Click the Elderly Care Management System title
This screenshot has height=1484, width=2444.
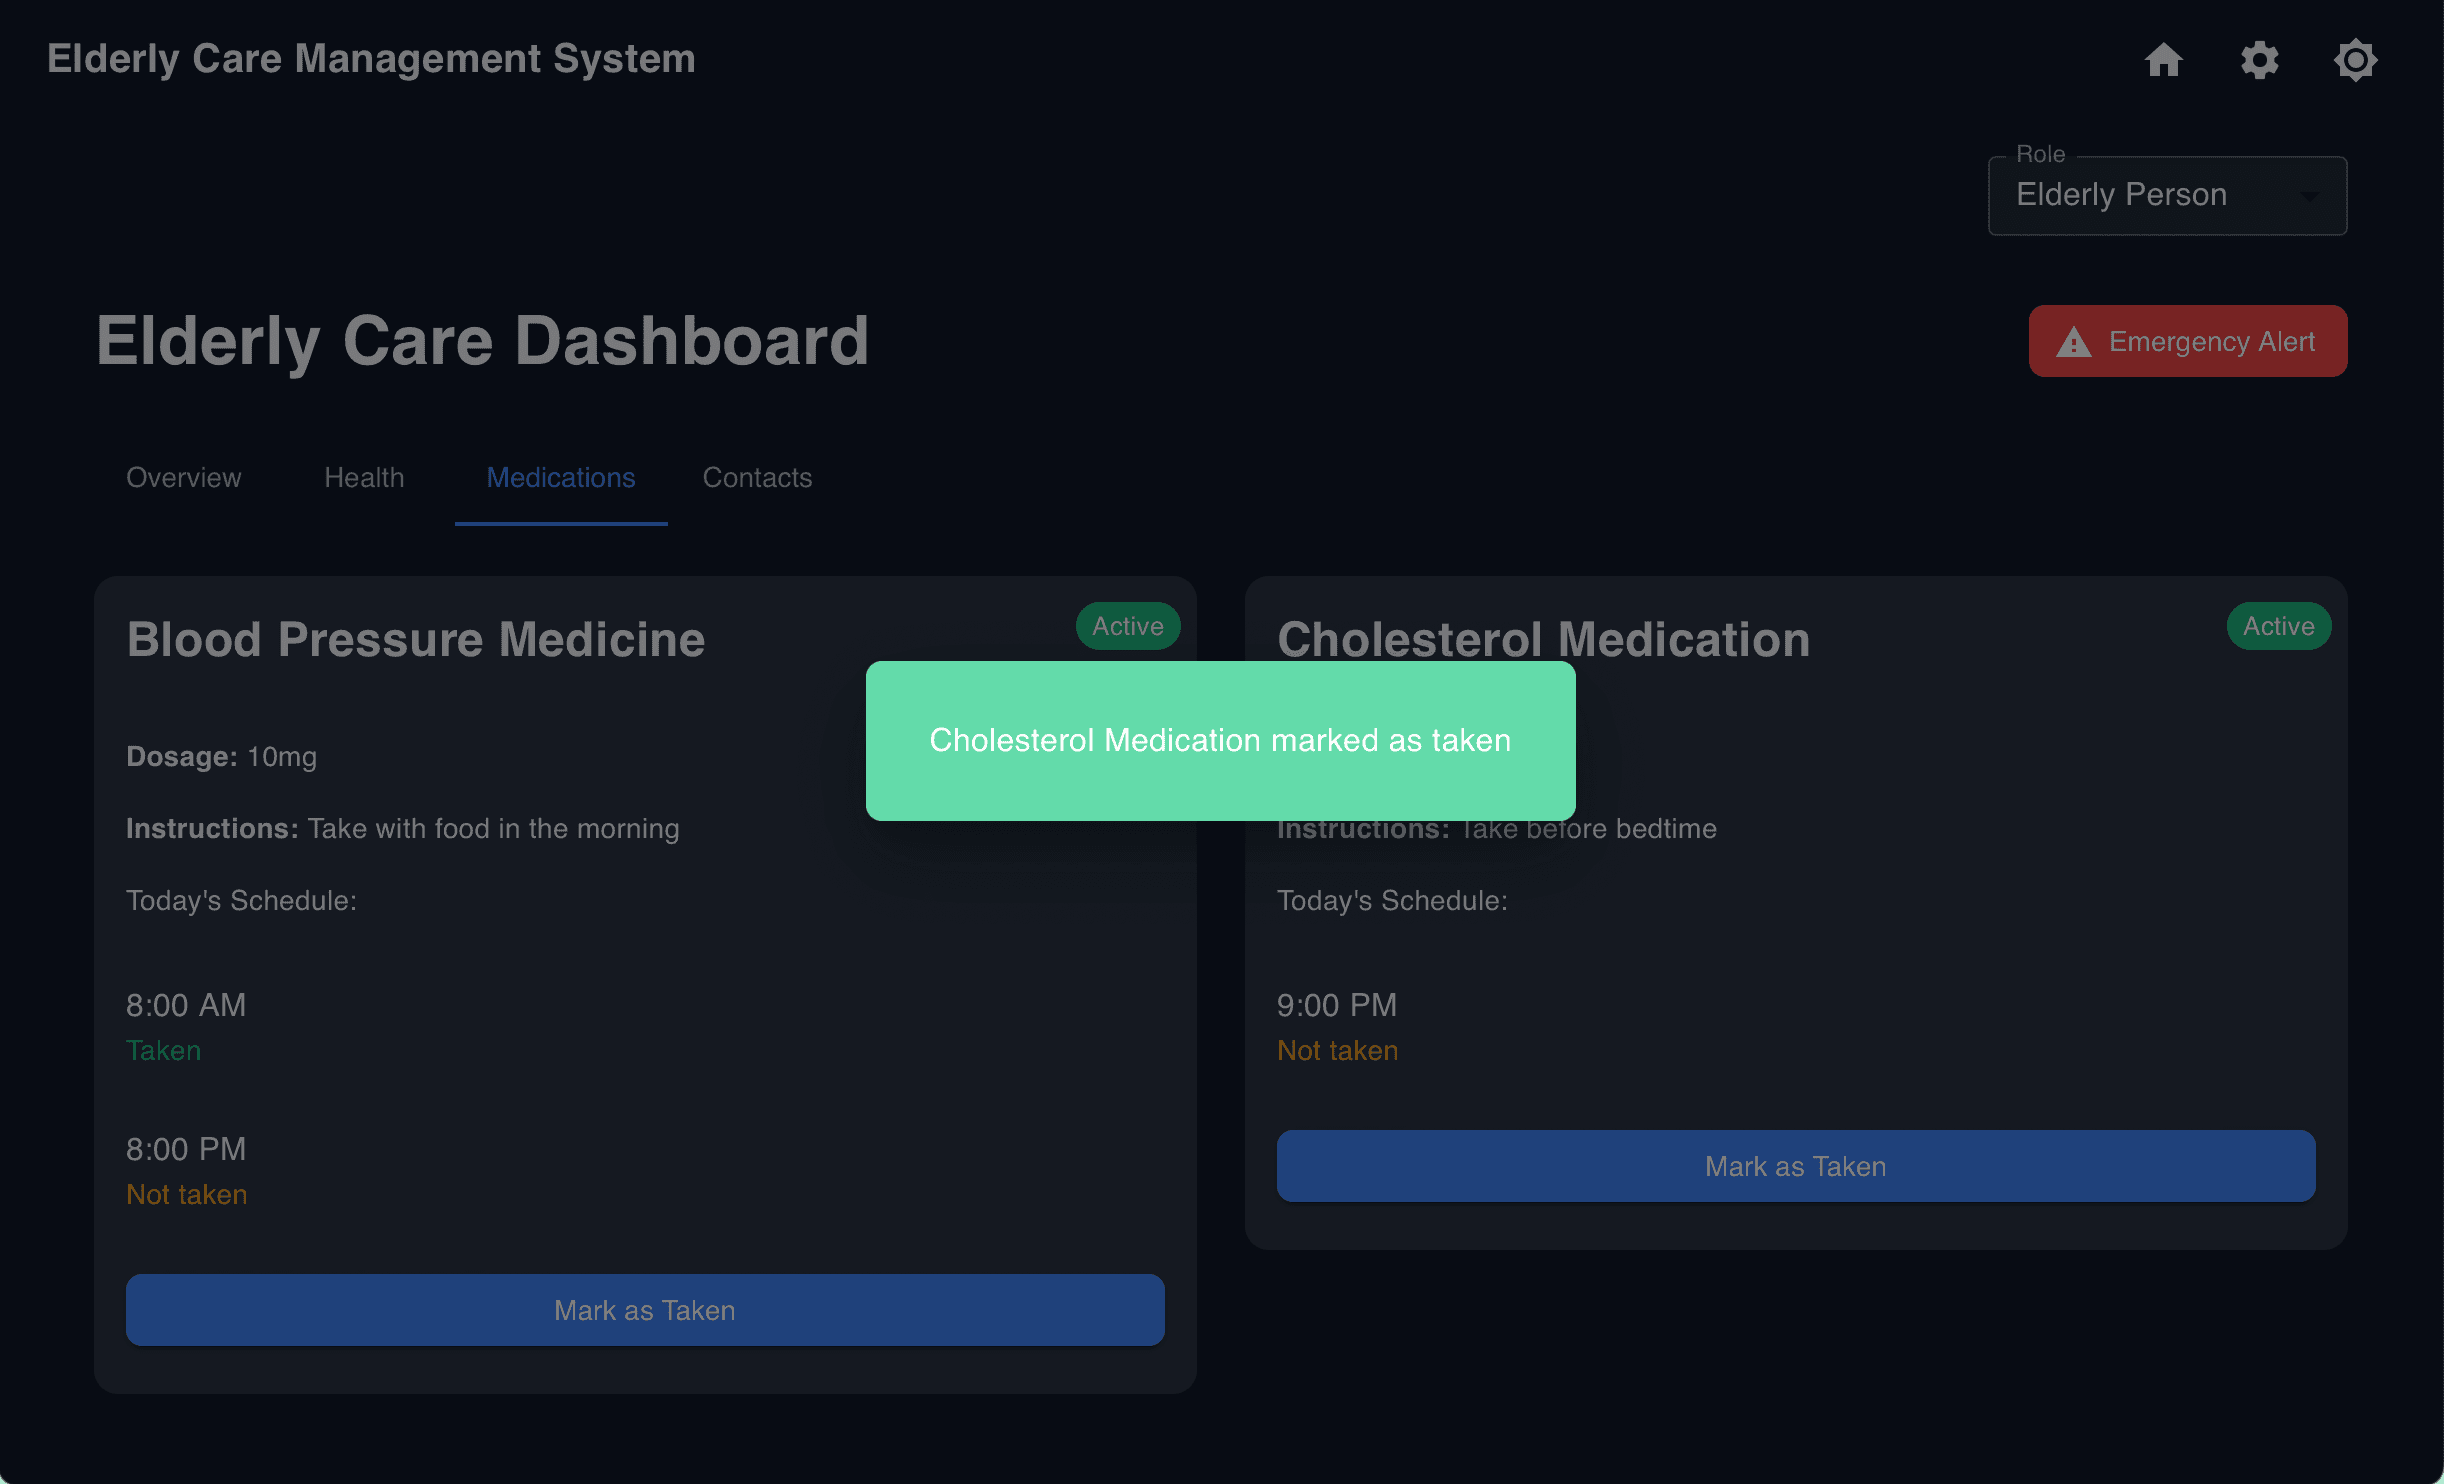[x=371, y=59]
